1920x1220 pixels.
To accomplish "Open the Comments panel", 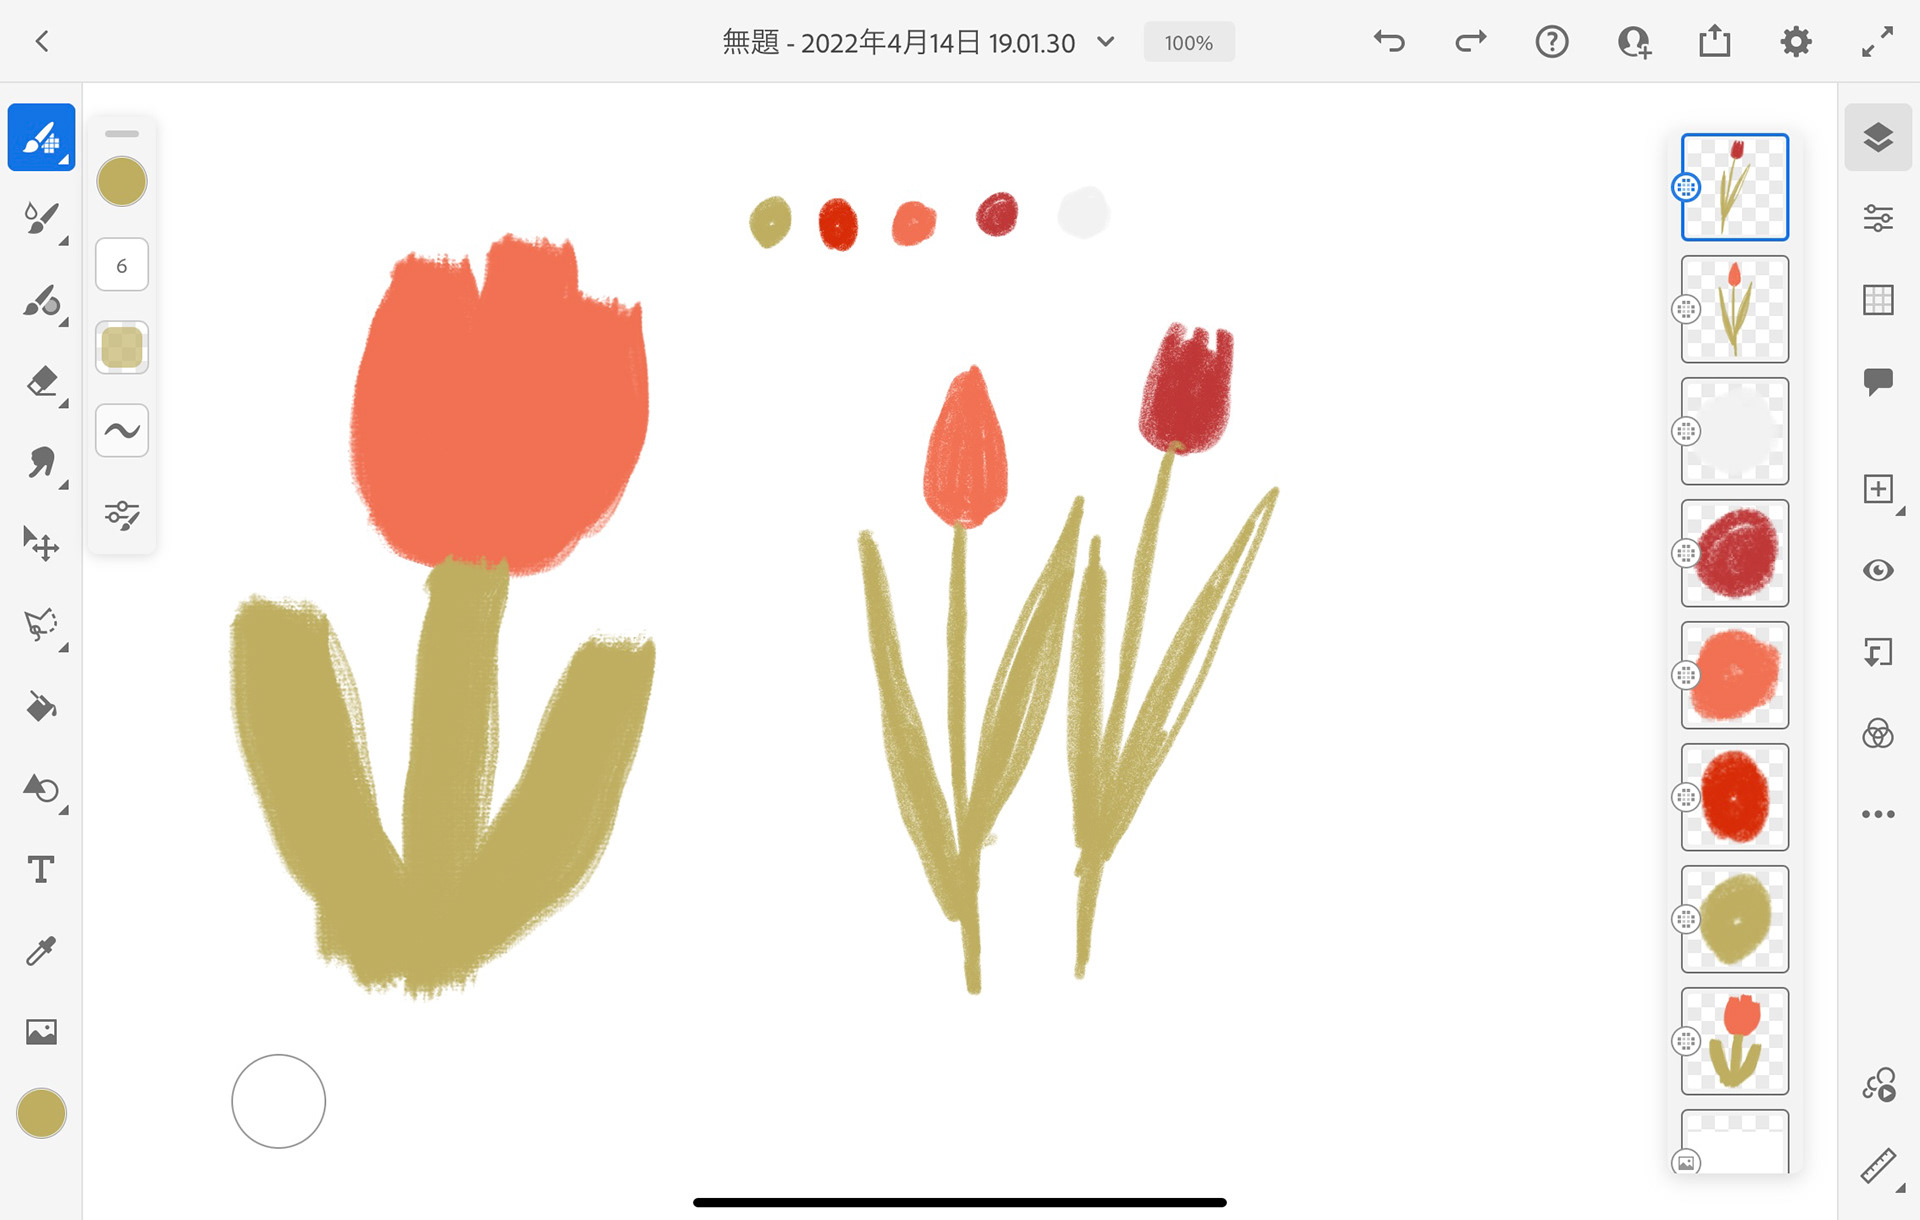I will click(x=1878, y=381).
